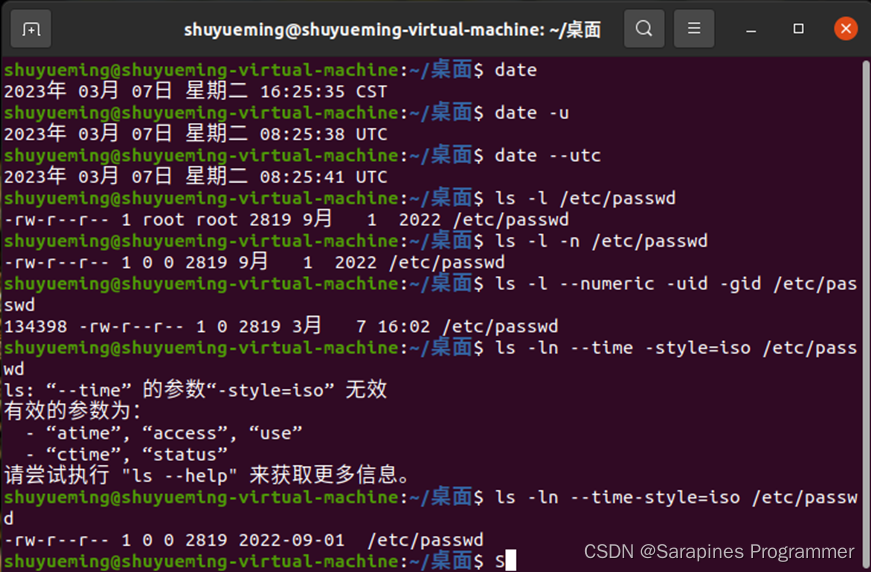Click the 'ls --help' suggestion line
This screenshot has width=871, height=572.
[x=209, y=475]
